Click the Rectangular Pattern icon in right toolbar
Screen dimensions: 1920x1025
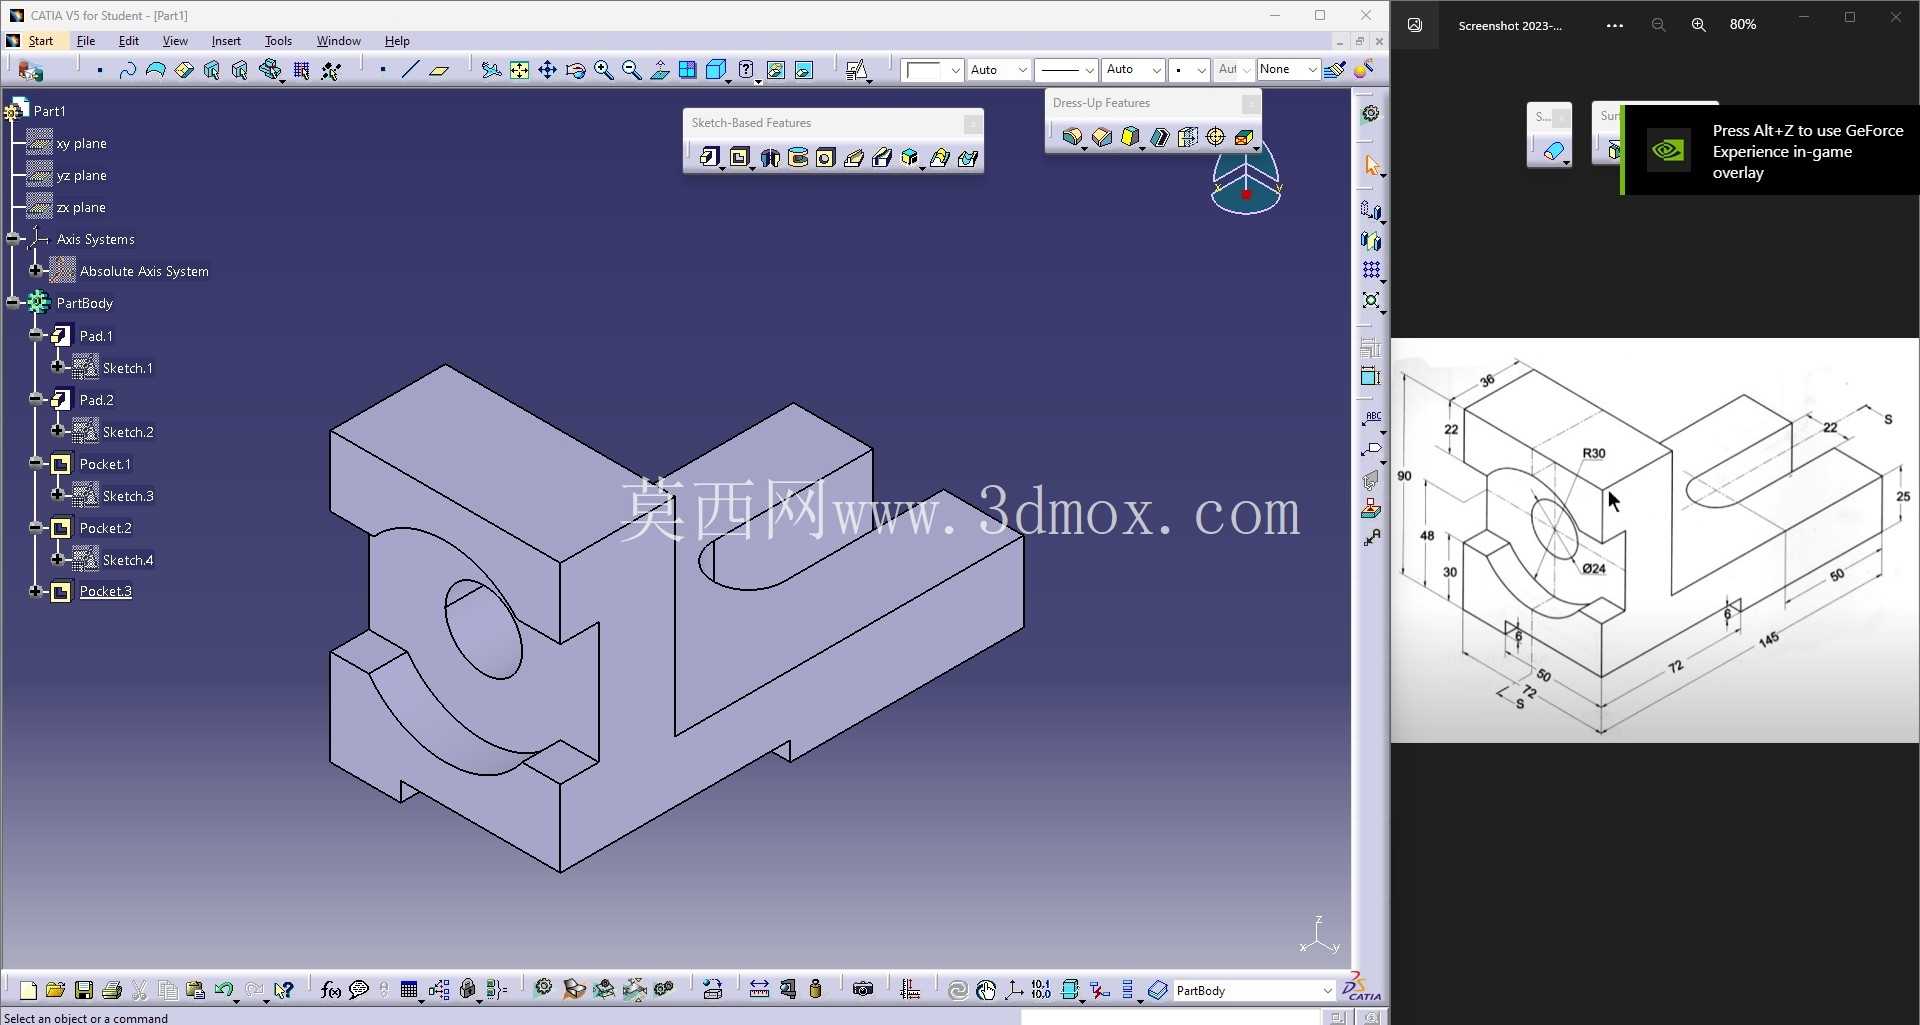point(1371,270)
